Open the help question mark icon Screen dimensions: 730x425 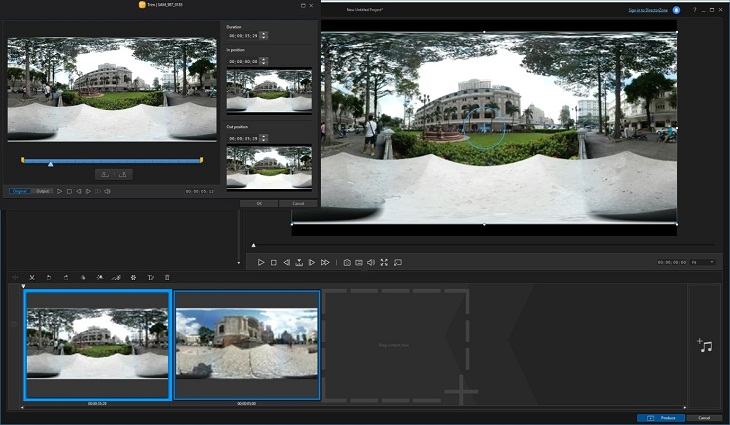click(694, 10)
